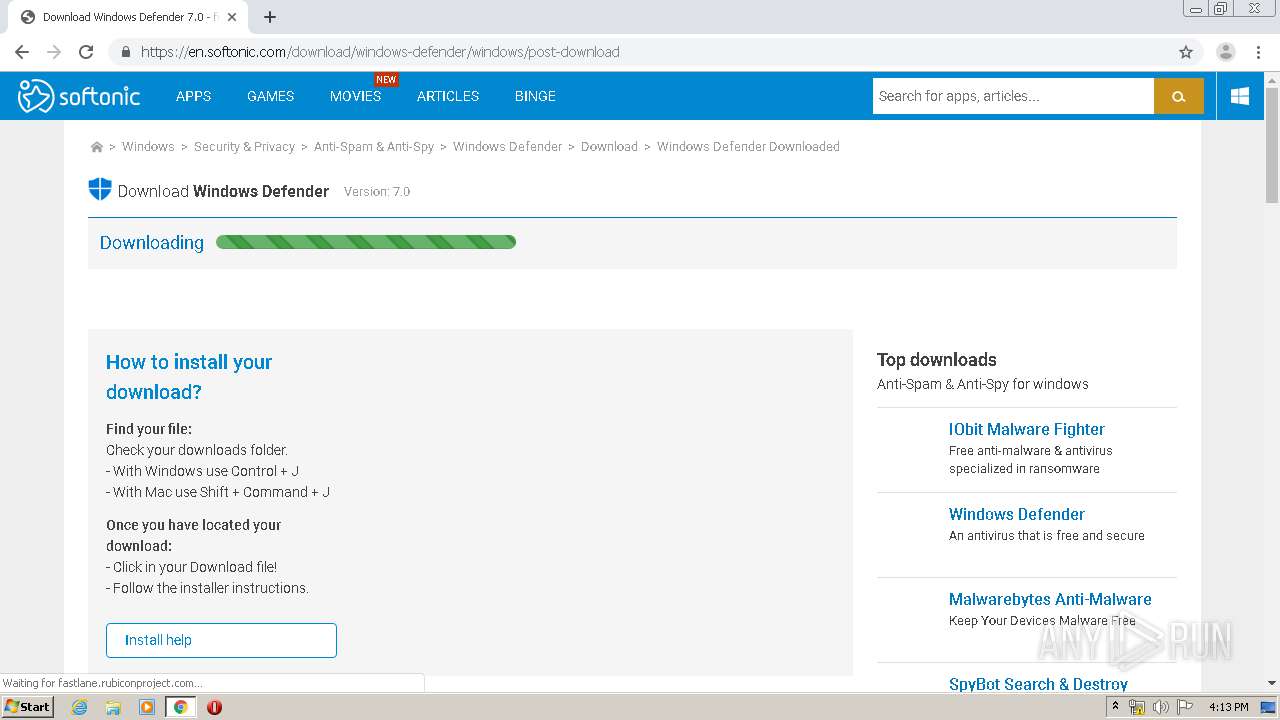The height and width of the screenshot is (720, 1280).
Task: Show hidden tray icons arrow
Action: coord(1115,707)
